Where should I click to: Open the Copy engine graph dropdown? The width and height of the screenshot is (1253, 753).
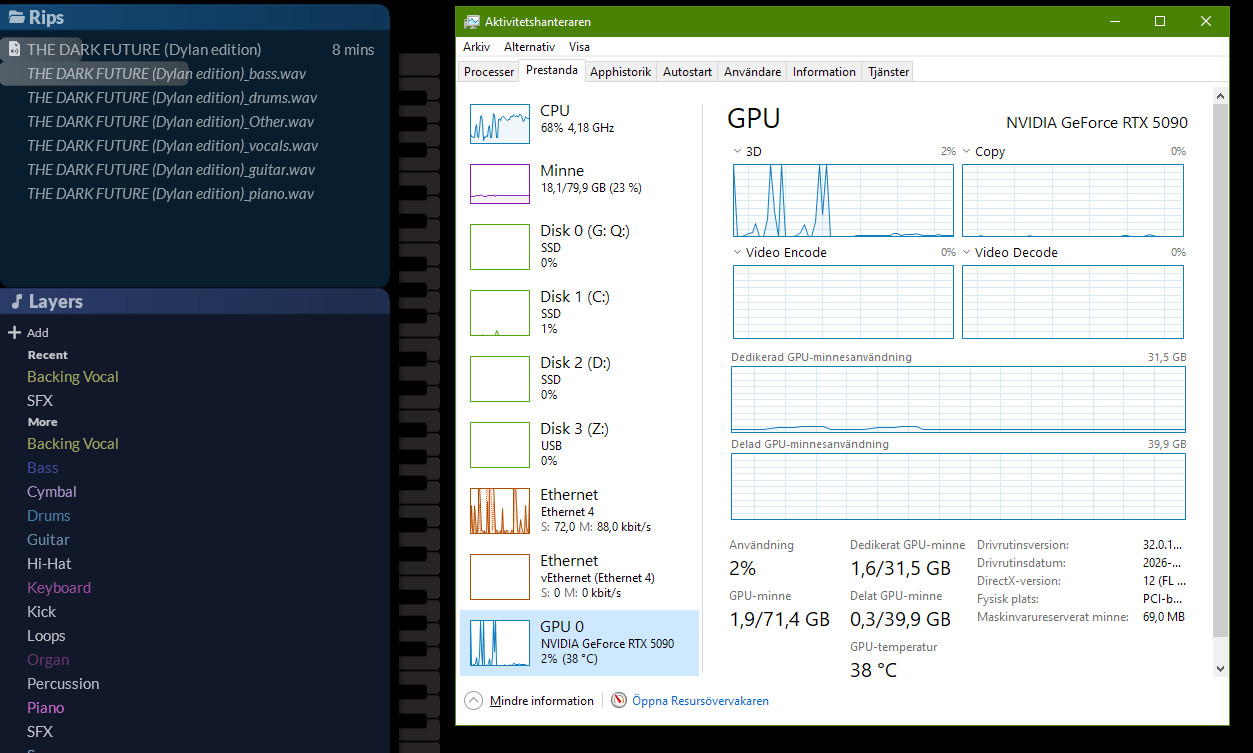967,152
